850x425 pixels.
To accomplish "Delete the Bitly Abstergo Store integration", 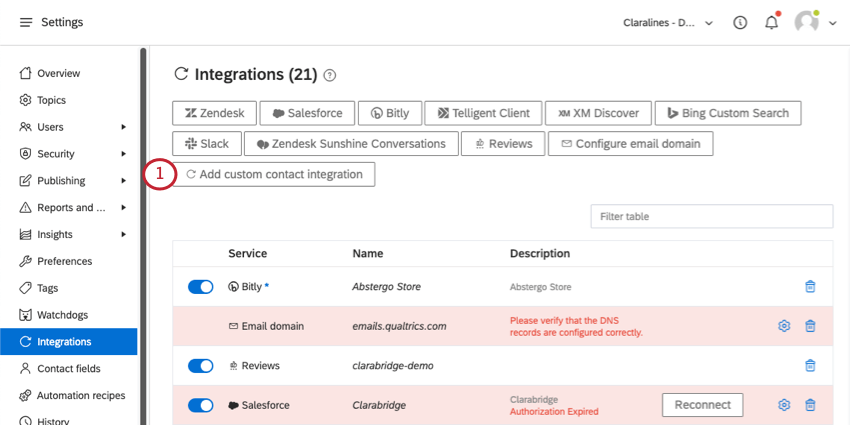I will click(810, 286).
